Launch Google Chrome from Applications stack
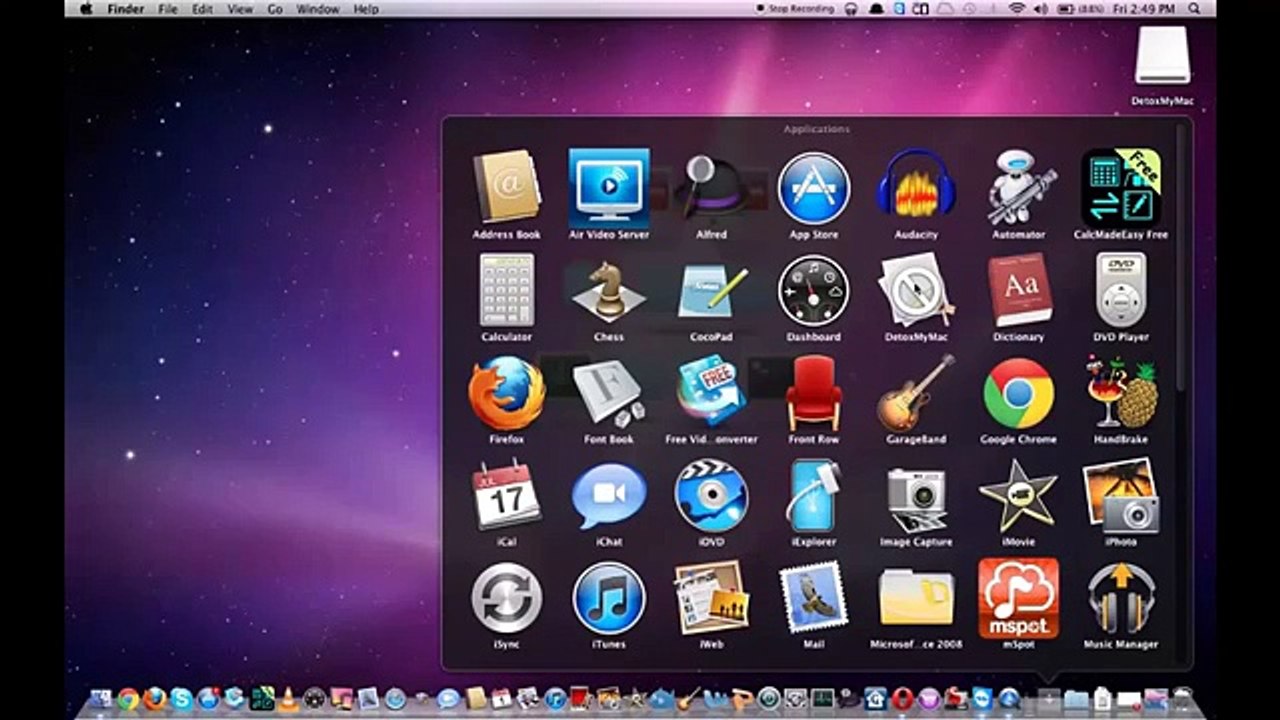Image resolution: width=1280 pixels, height=720 pixels. tap(1018, 394)
